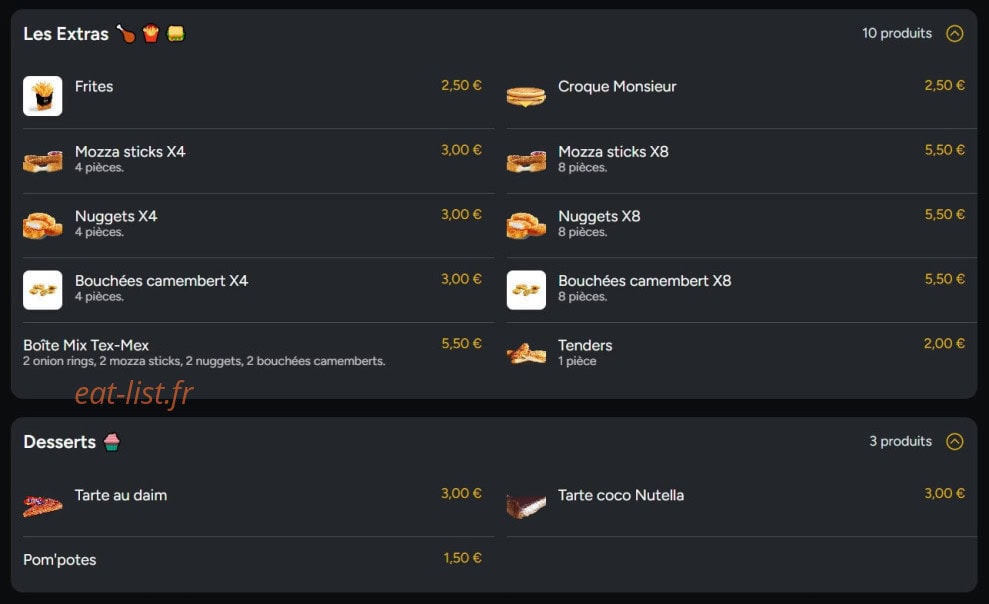Open the Tarte coco Nutella picture
Screen dimensions: 989x604
click(526, 506)
